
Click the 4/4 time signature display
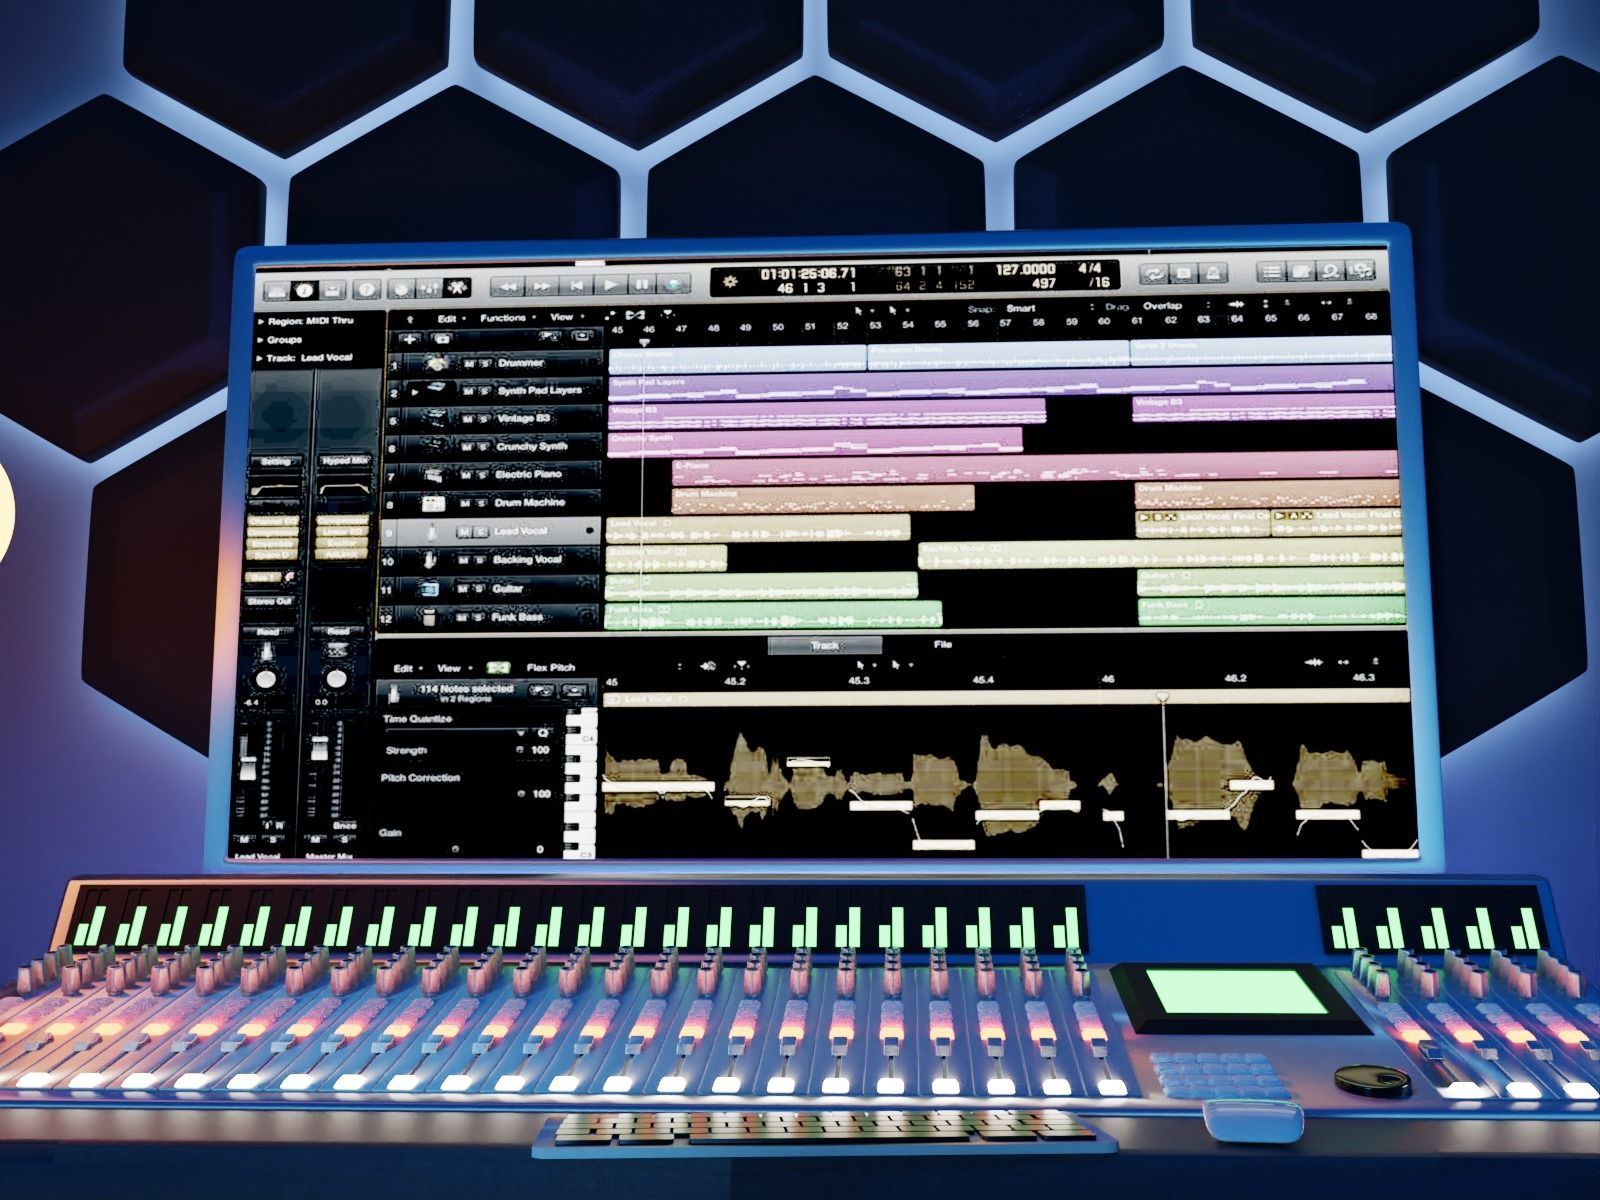click(1089, 268)
